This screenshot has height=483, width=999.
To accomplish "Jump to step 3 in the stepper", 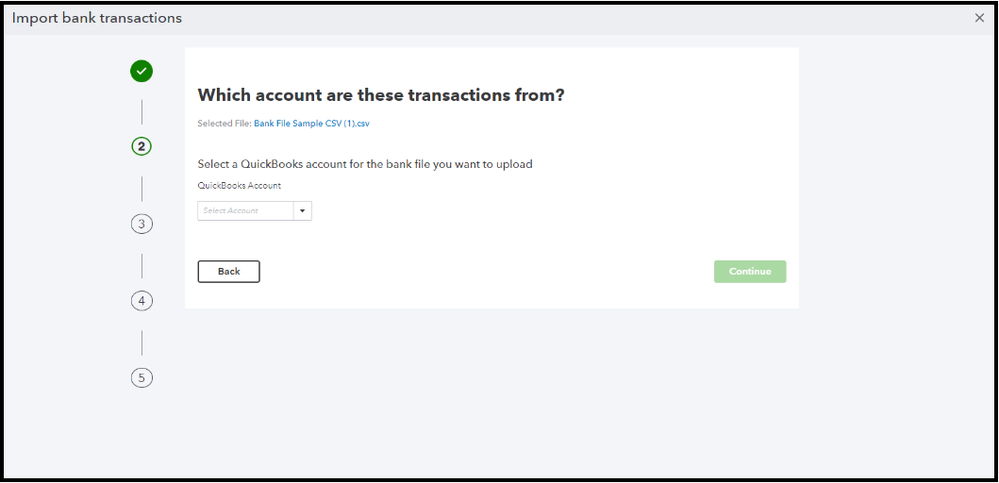I will click(x=142, y=224).
